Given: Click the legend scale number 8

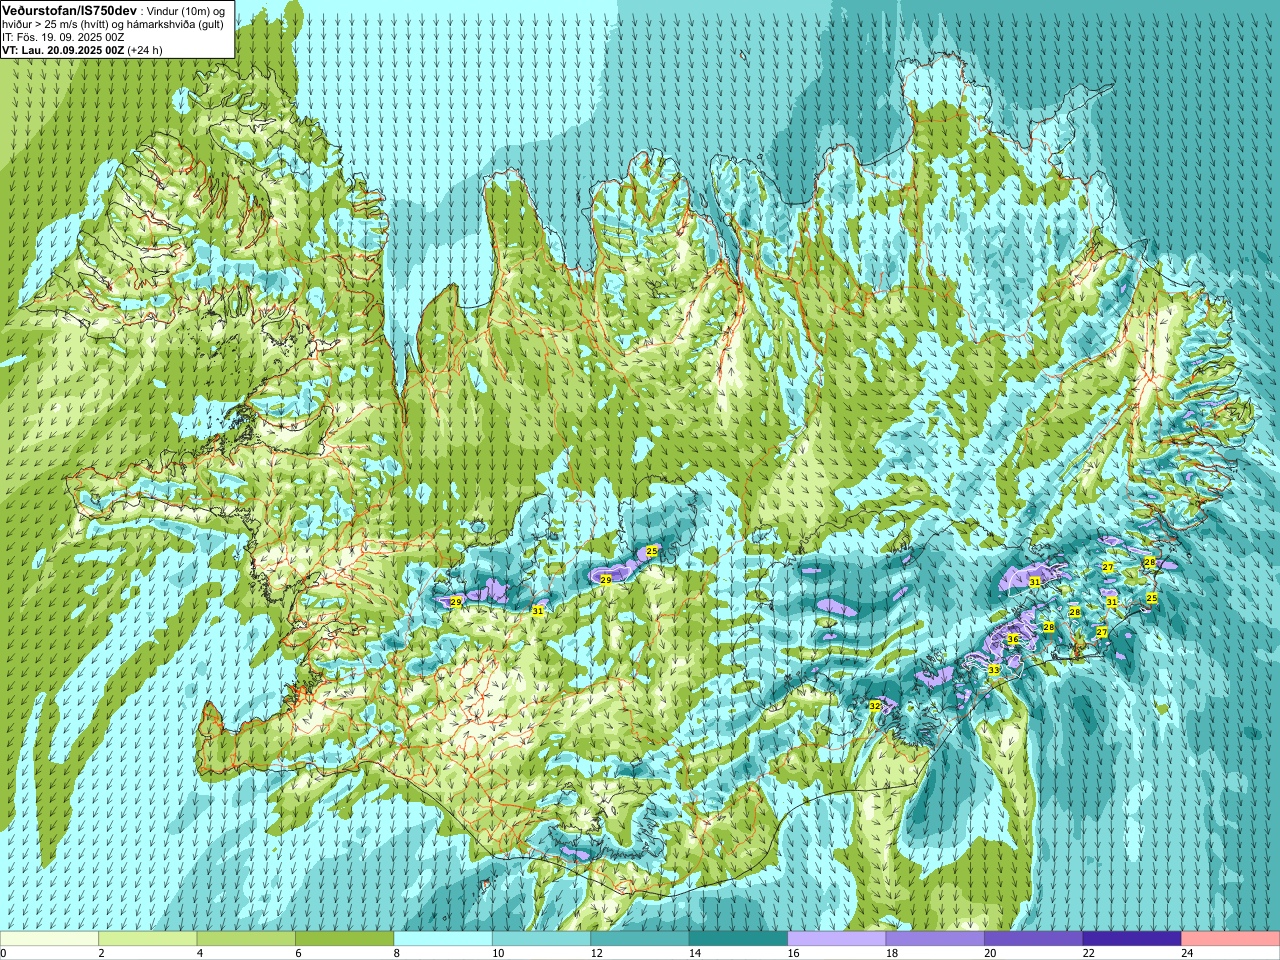Looking at the screenshot, I should [397, 953].
